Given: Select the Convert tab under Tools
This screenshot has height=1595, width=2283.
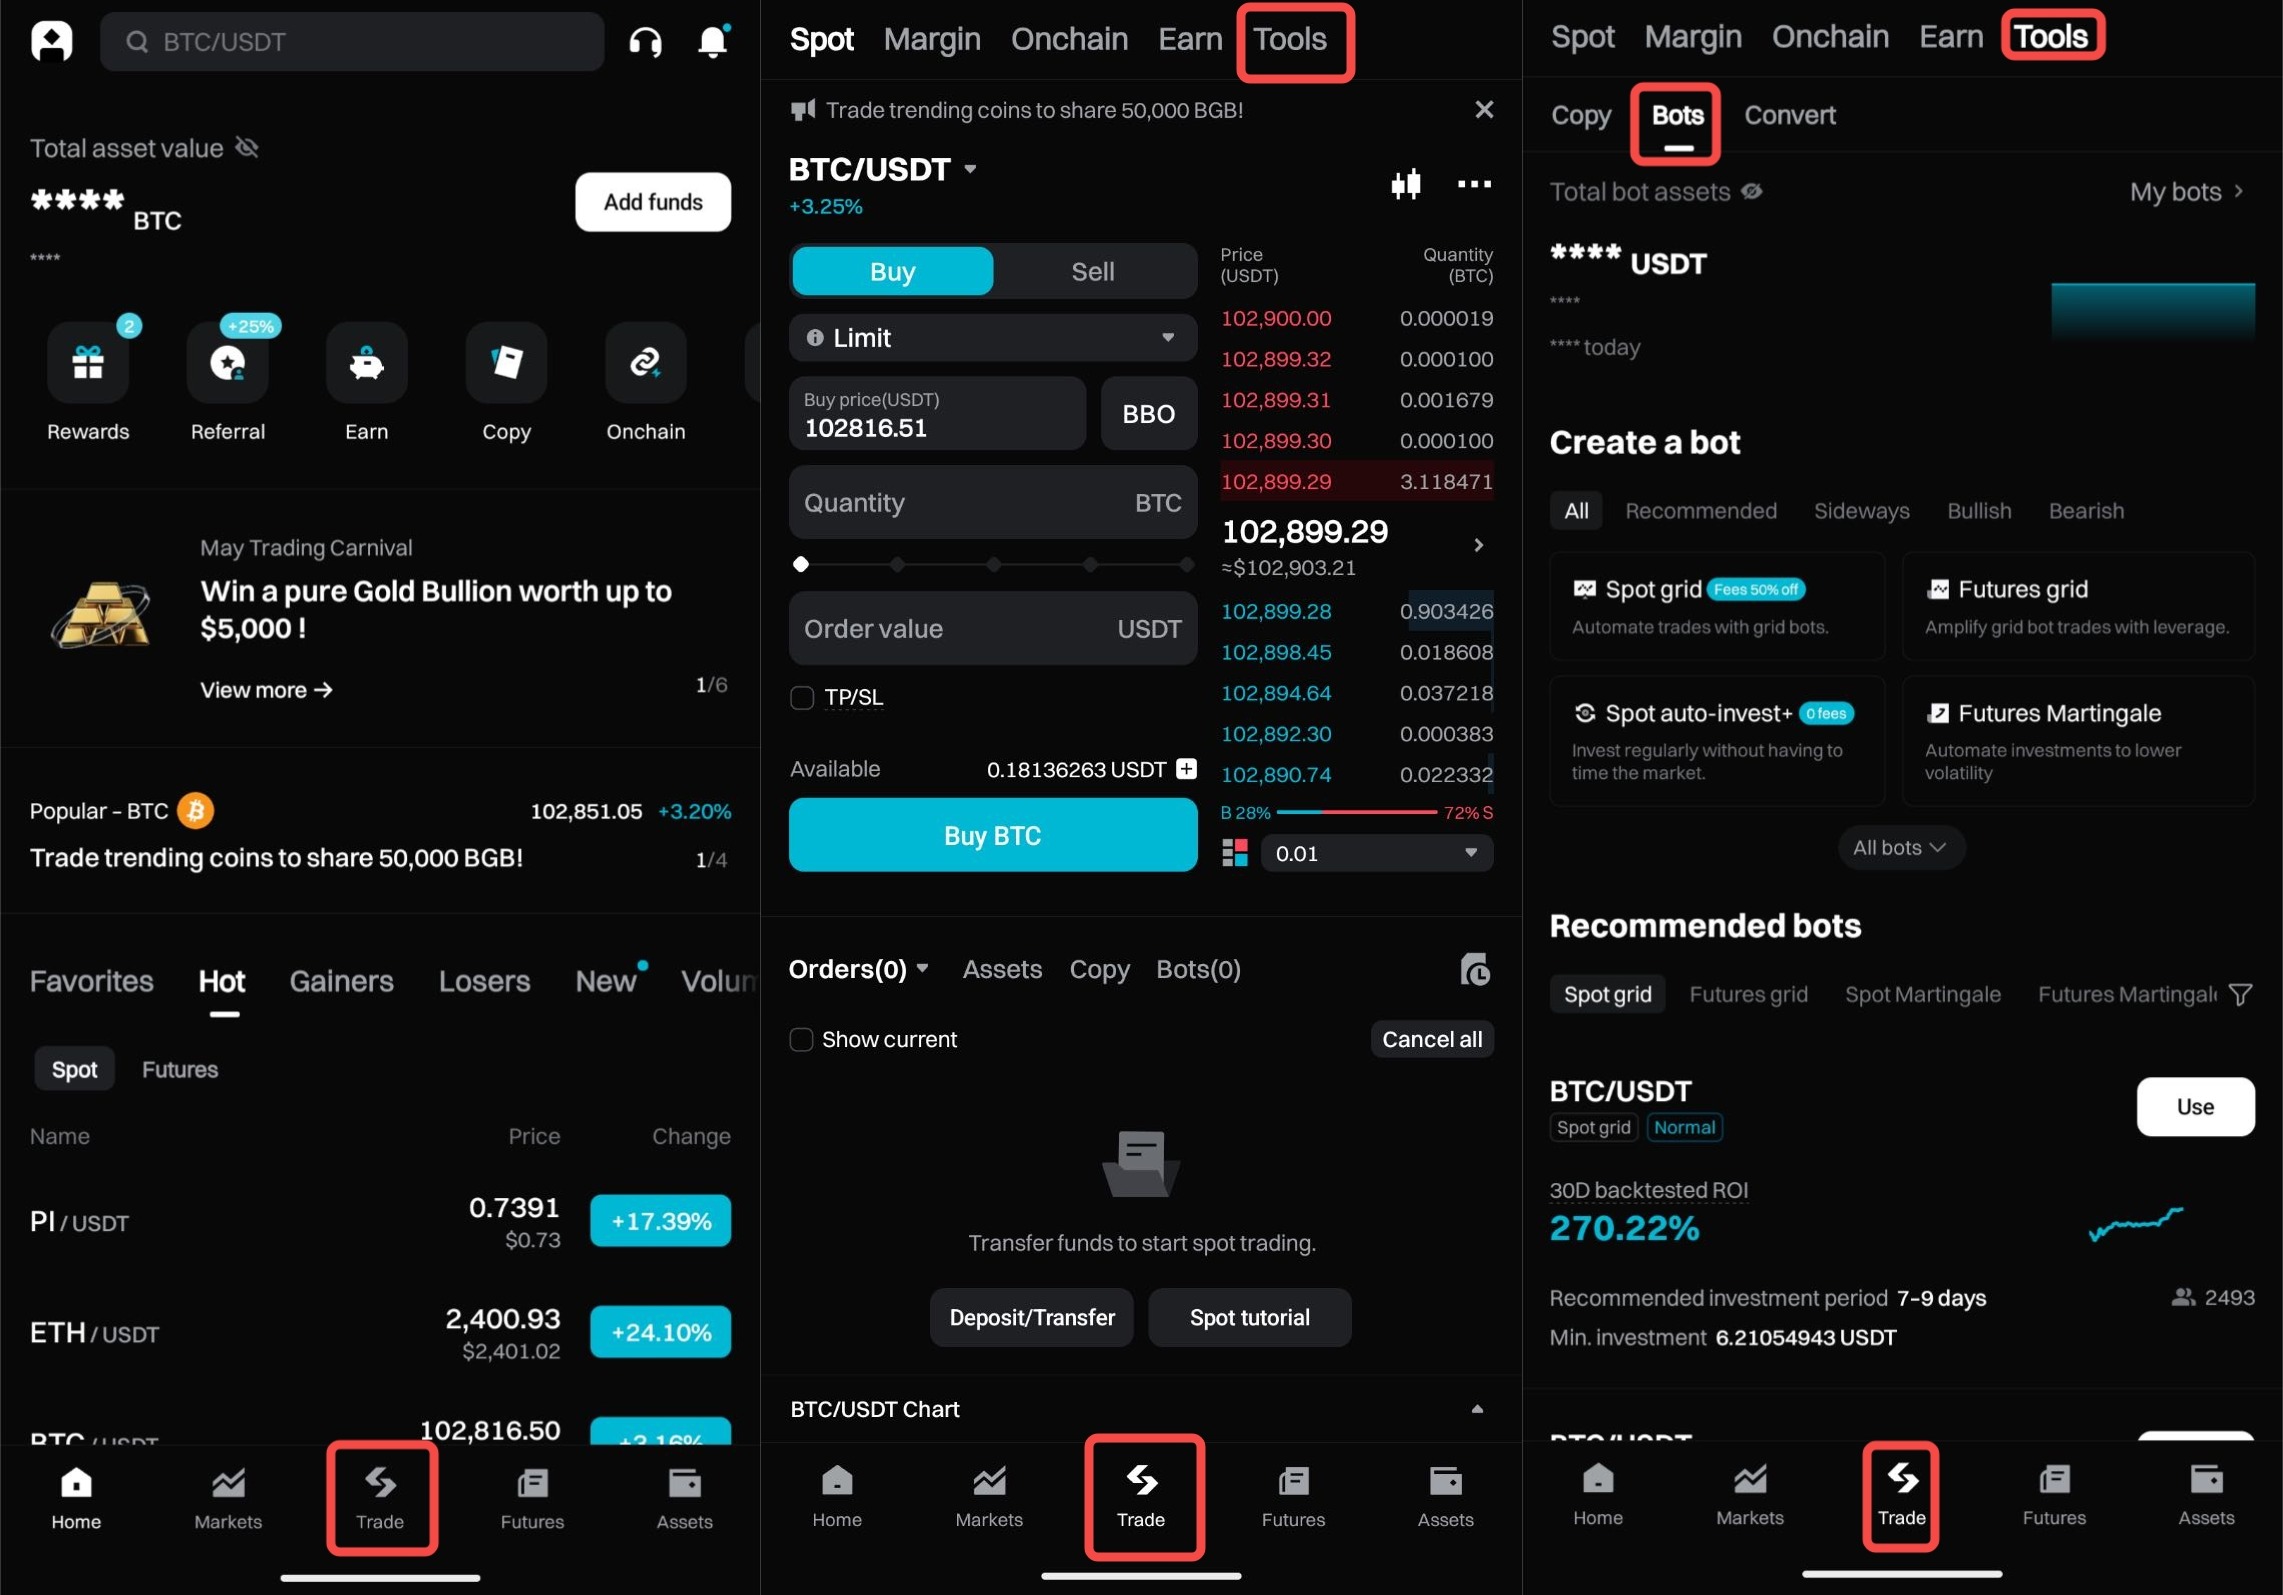Looking at the screenshot, I should point(1789,115).
